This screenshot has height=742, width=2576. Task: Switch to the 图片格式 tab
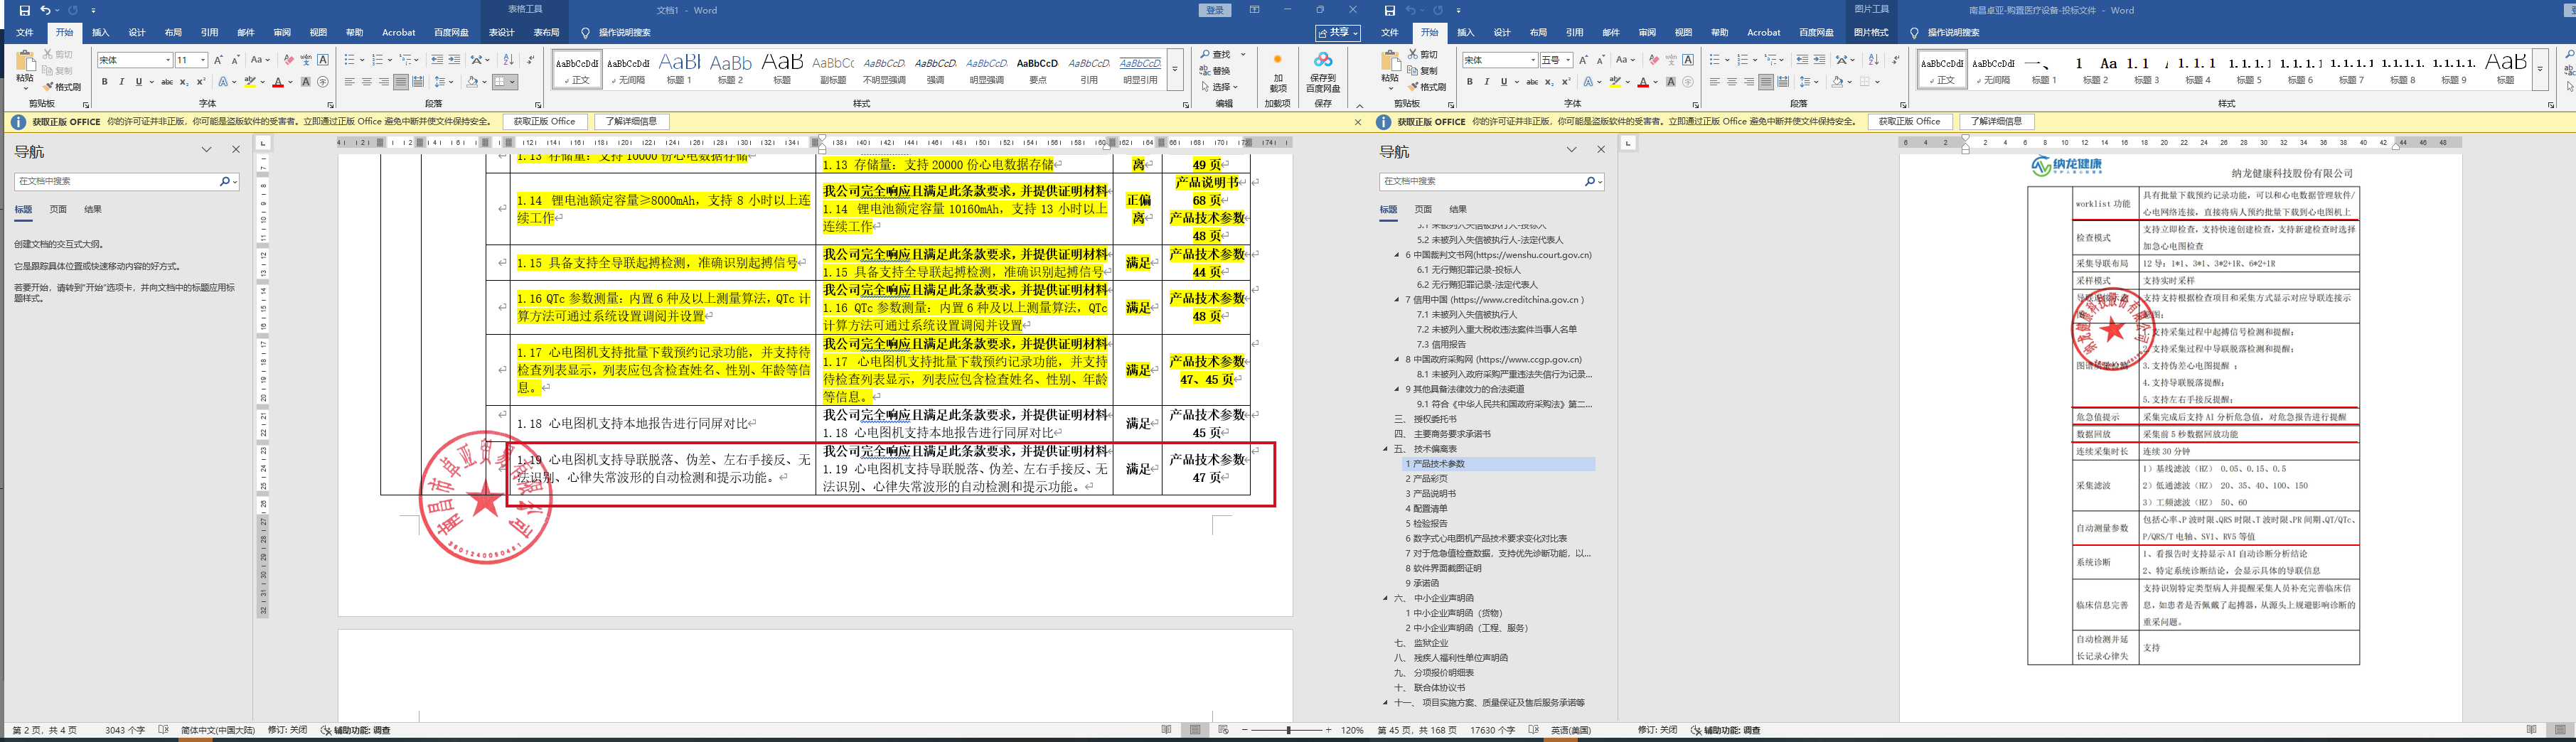click(x=1870, y=33)
